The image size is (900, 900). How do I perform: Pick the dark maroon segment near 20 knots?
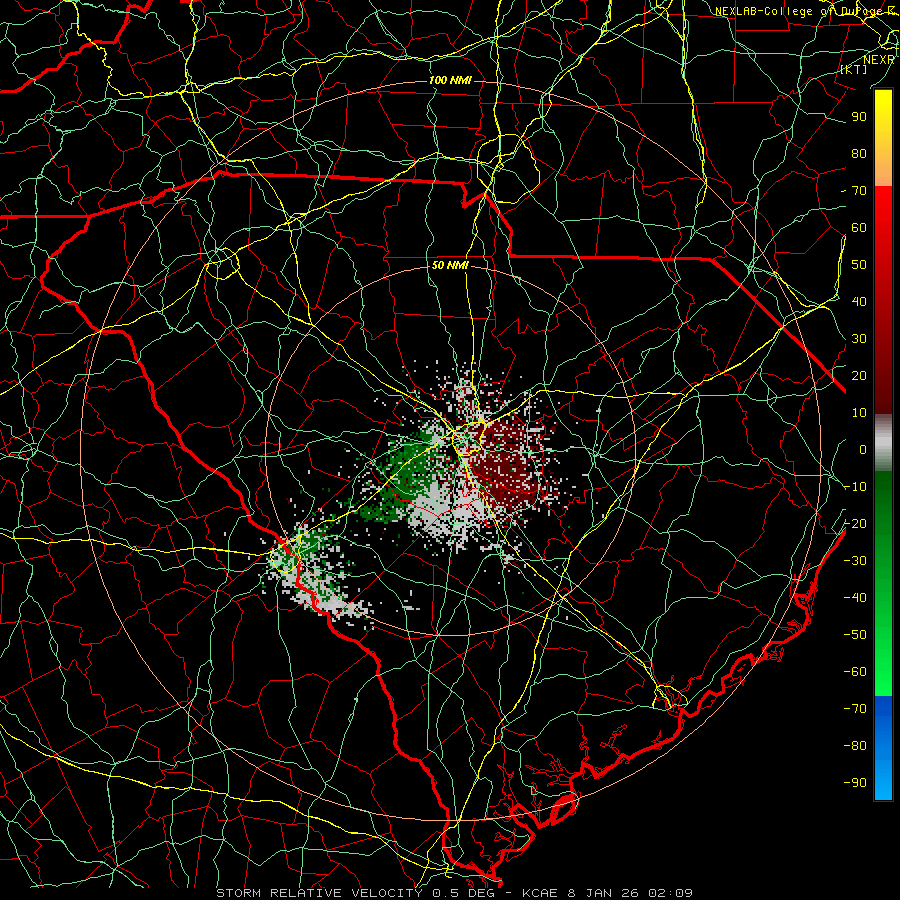click(883, 376)
